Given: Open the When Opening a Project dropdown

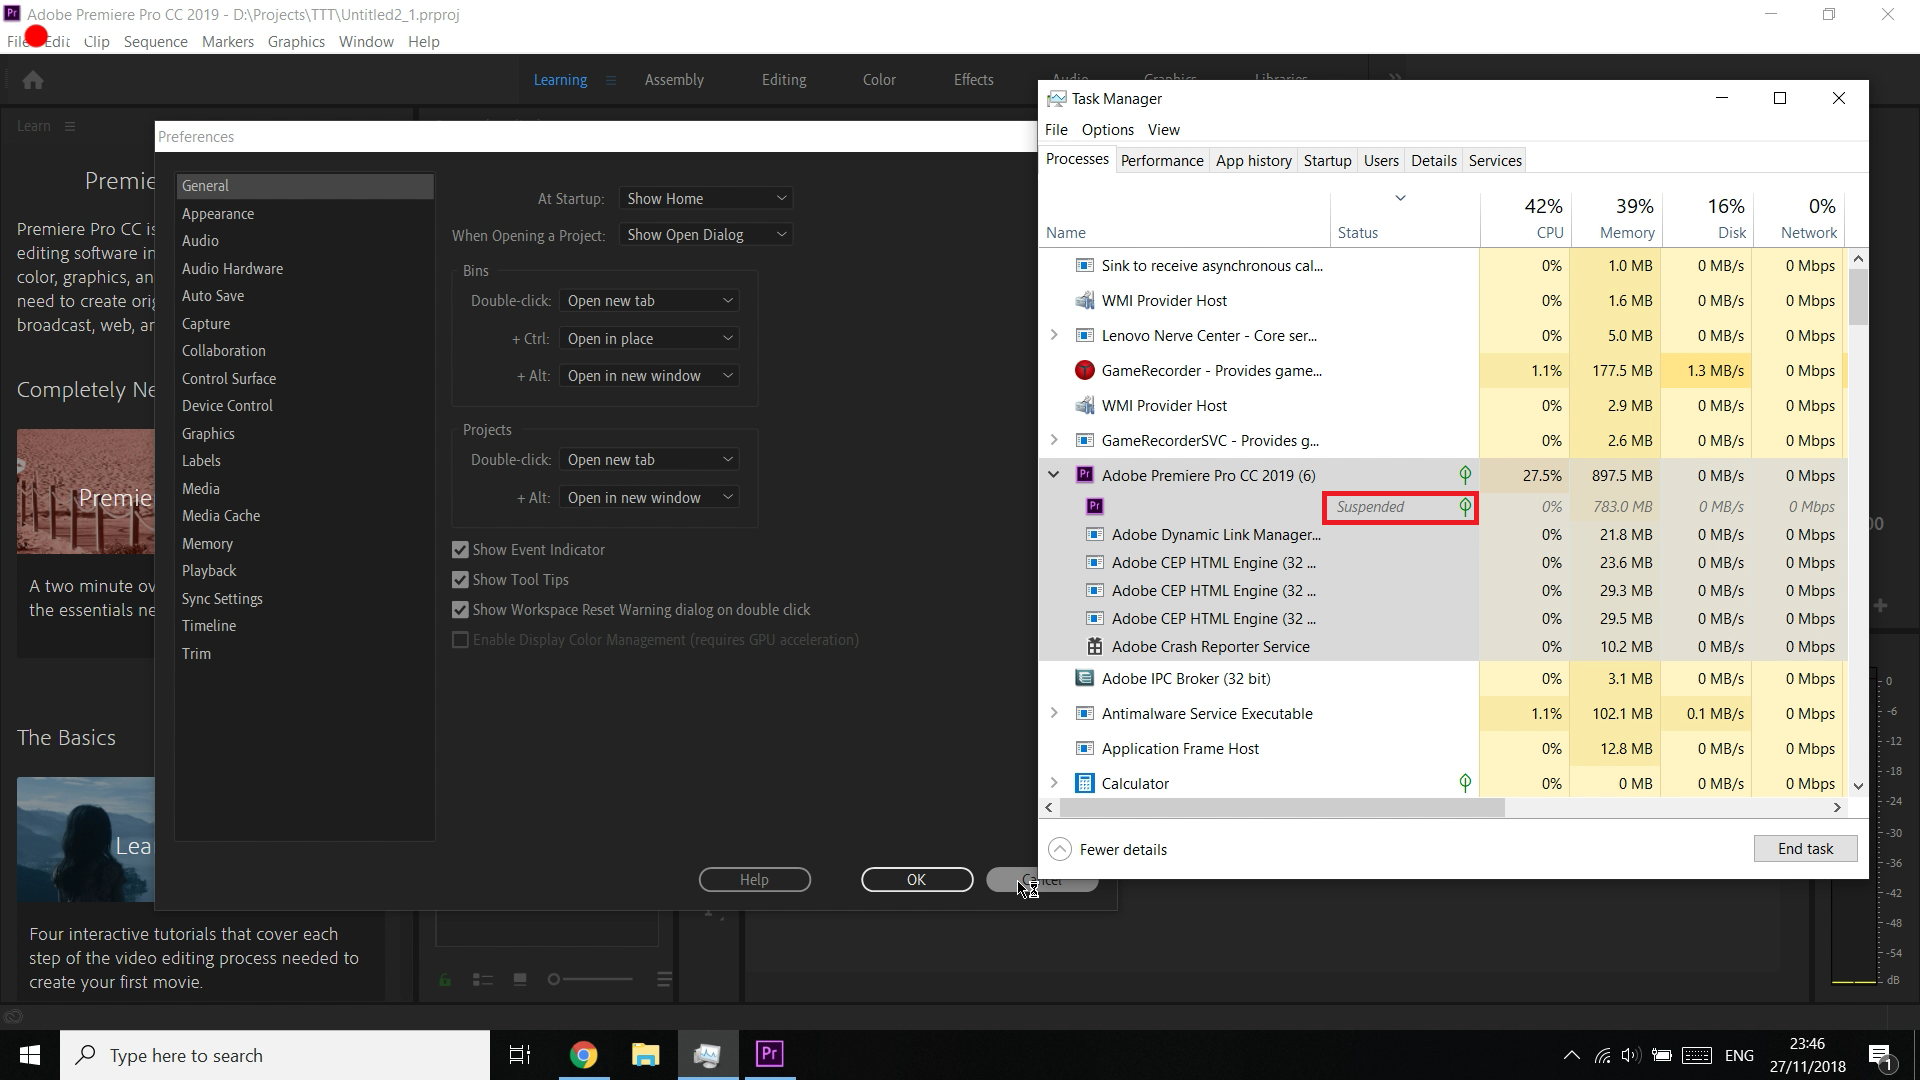Looking at the screenshot, I should click(706, 234).
